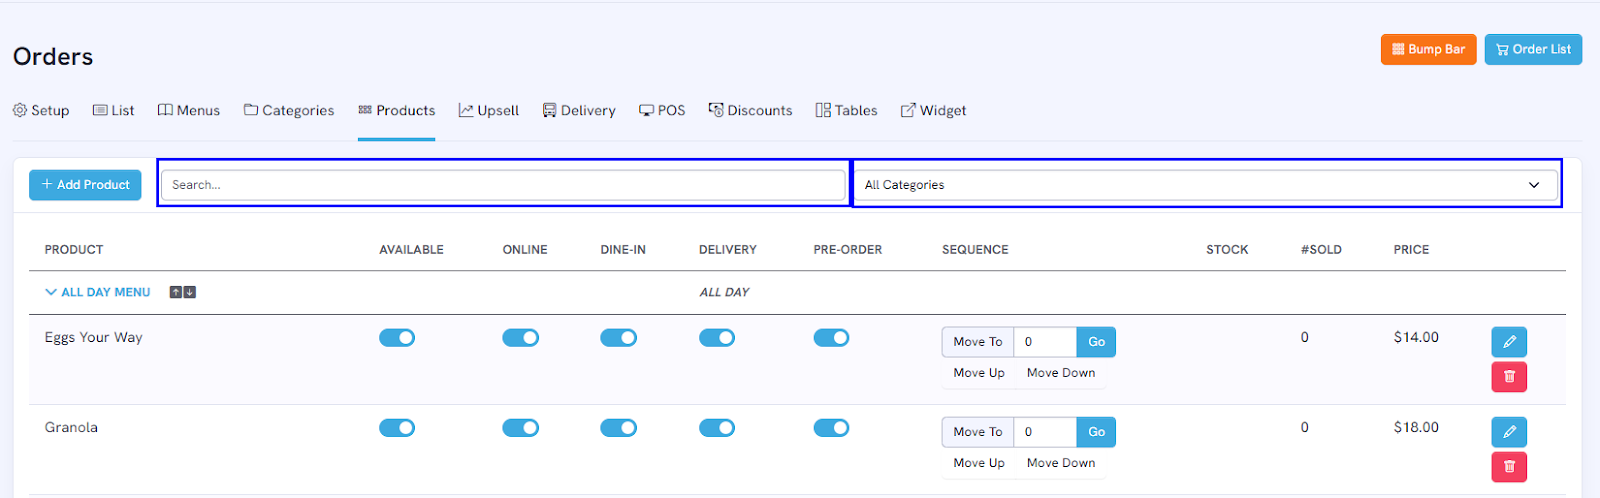The width and height of the screenshot is (1600, 498).
Task: Click the down arrow icon beside All Day Menu
Action: pos(190,292)
